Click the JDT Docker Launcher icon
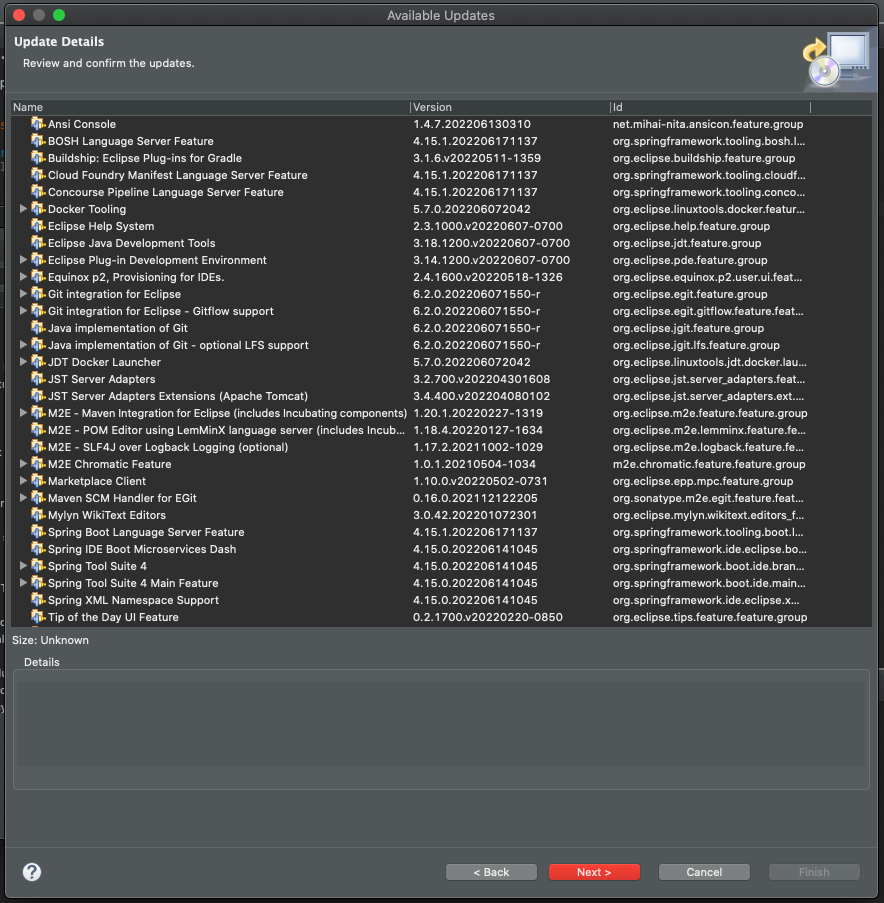Viewport: 884px width, 903px height. 38,362
